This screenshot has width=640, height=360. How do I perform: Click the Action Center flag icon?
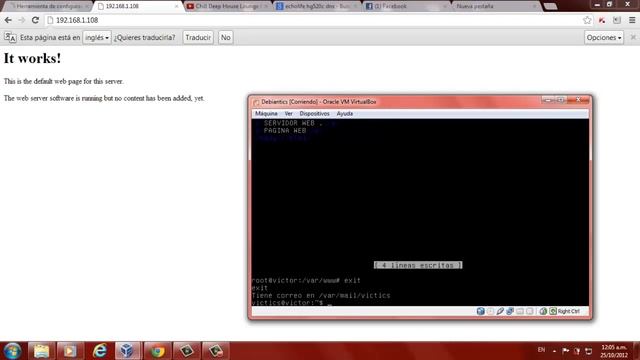click(x=565, y=351)
